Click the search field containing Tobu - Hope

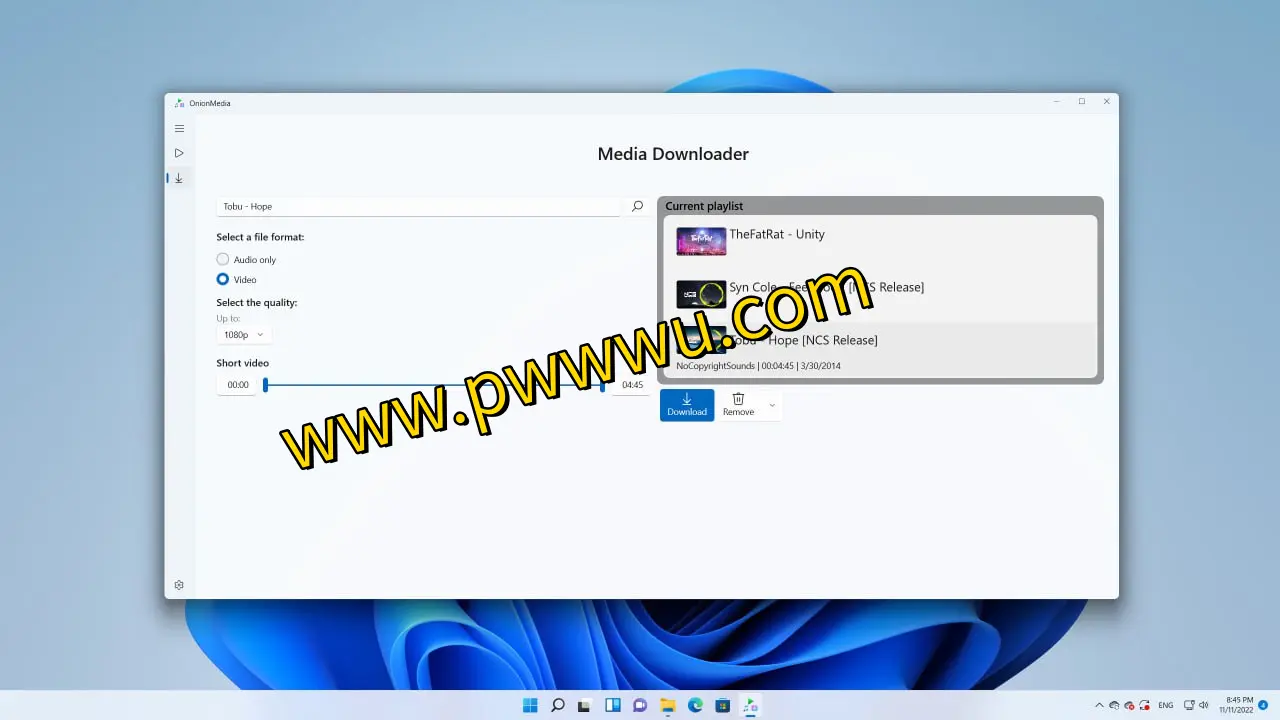[x=418, y=206]
